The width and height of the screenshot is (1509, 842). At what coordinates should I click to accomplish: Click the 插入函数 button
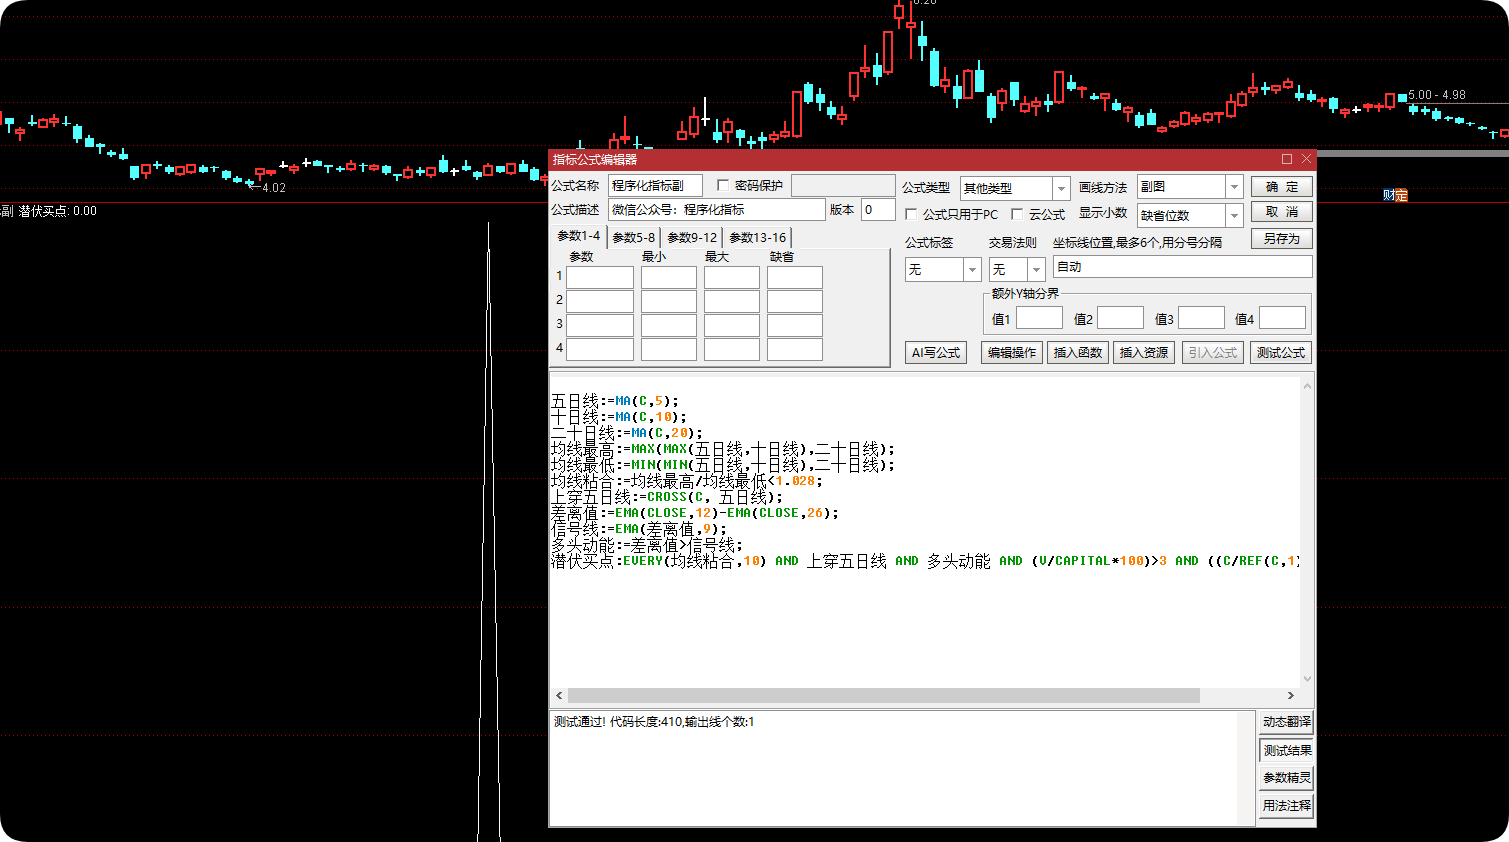click(1078, 352)
